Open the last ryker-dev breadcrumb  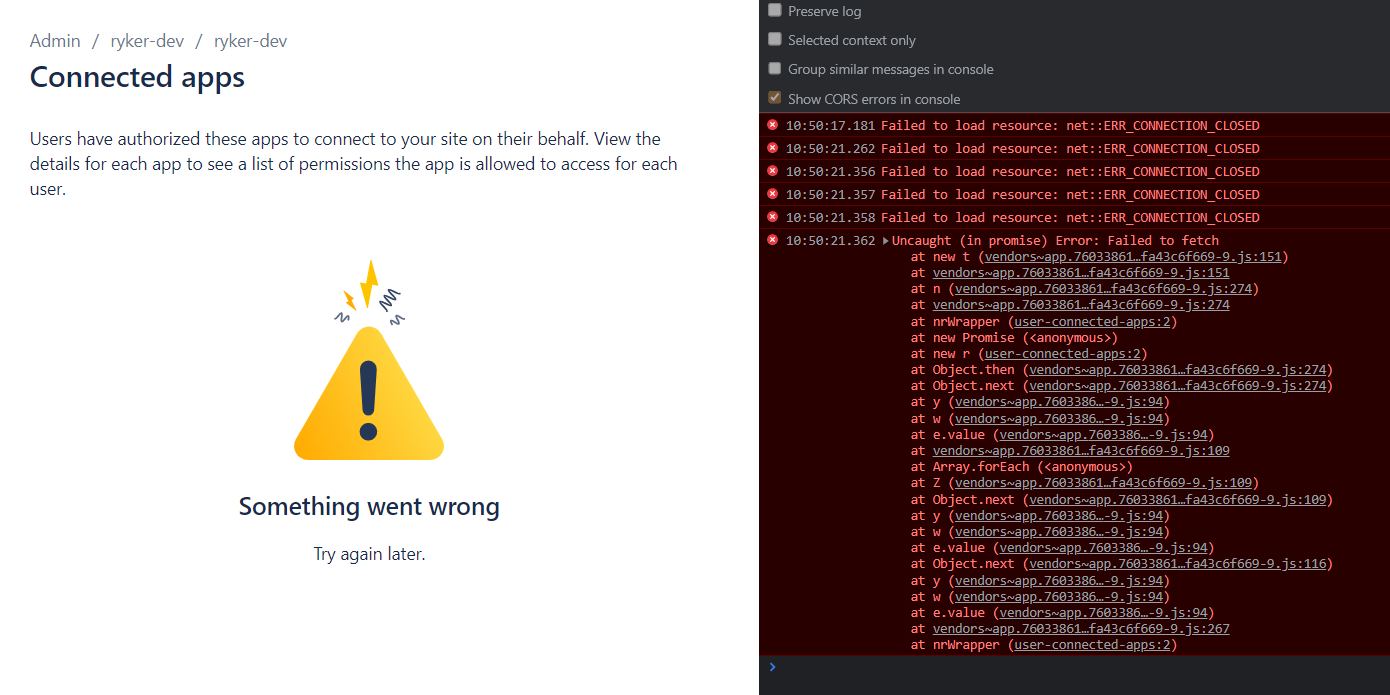250,41
